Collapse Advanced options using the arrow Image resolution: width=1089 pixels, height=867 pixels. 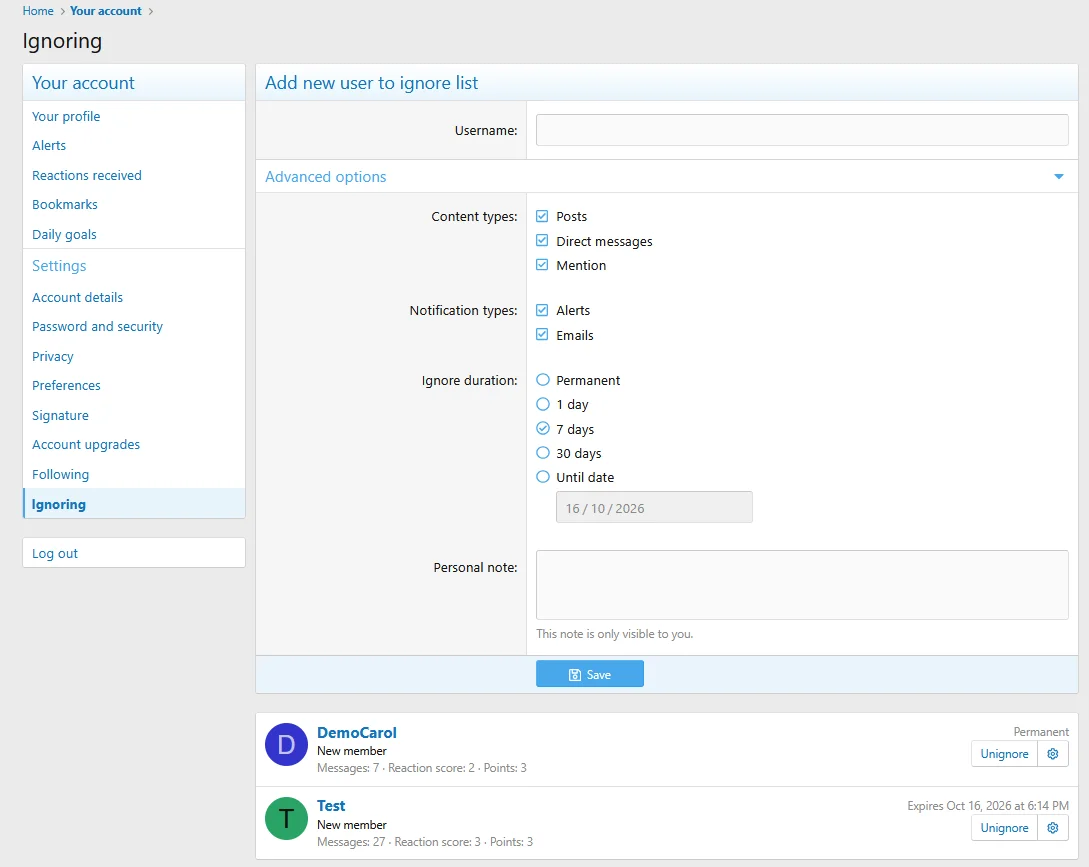(1058, 176)
